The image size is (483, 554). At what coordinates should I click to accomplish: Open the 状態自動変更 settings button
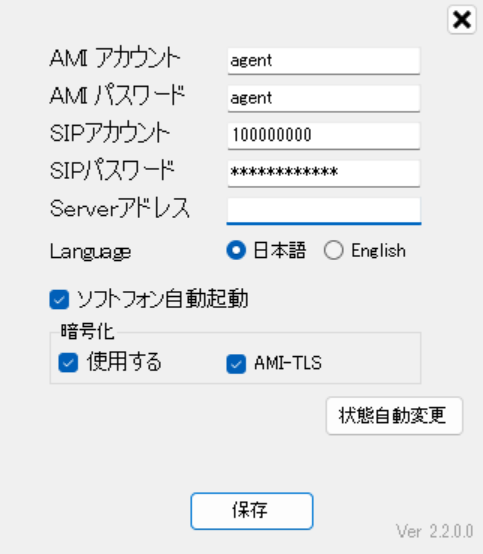[x=394, y=416]
